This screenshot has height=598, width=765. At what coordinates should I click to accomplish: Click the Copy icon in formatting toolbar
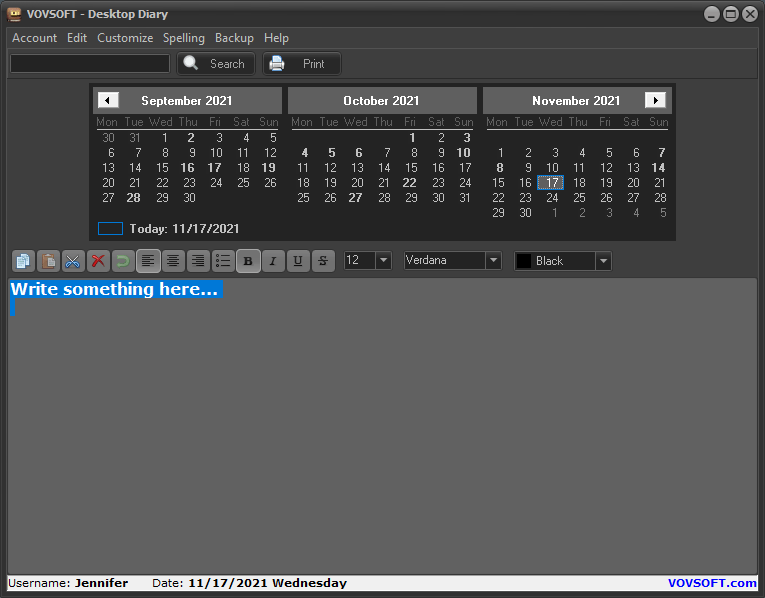pos(23,261)
